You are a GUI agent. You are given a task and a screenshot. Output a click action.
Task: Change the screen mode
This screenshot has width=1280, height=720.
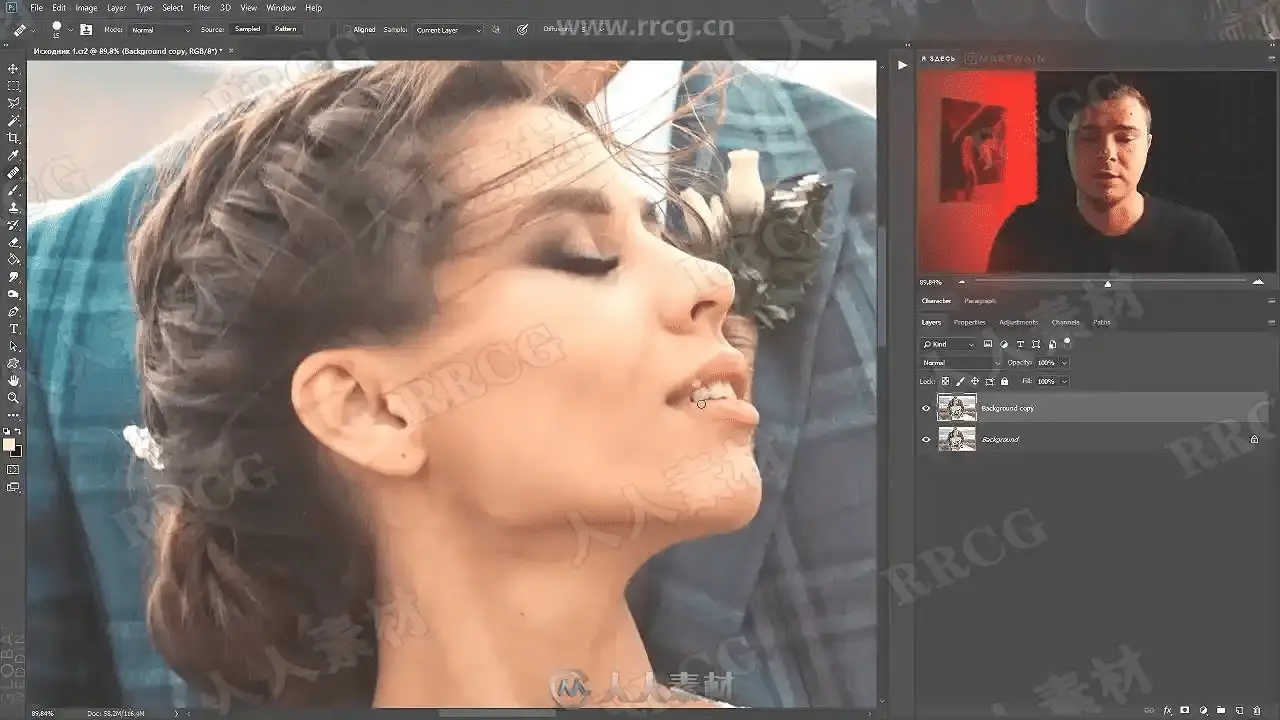click(x=13, y=487)
